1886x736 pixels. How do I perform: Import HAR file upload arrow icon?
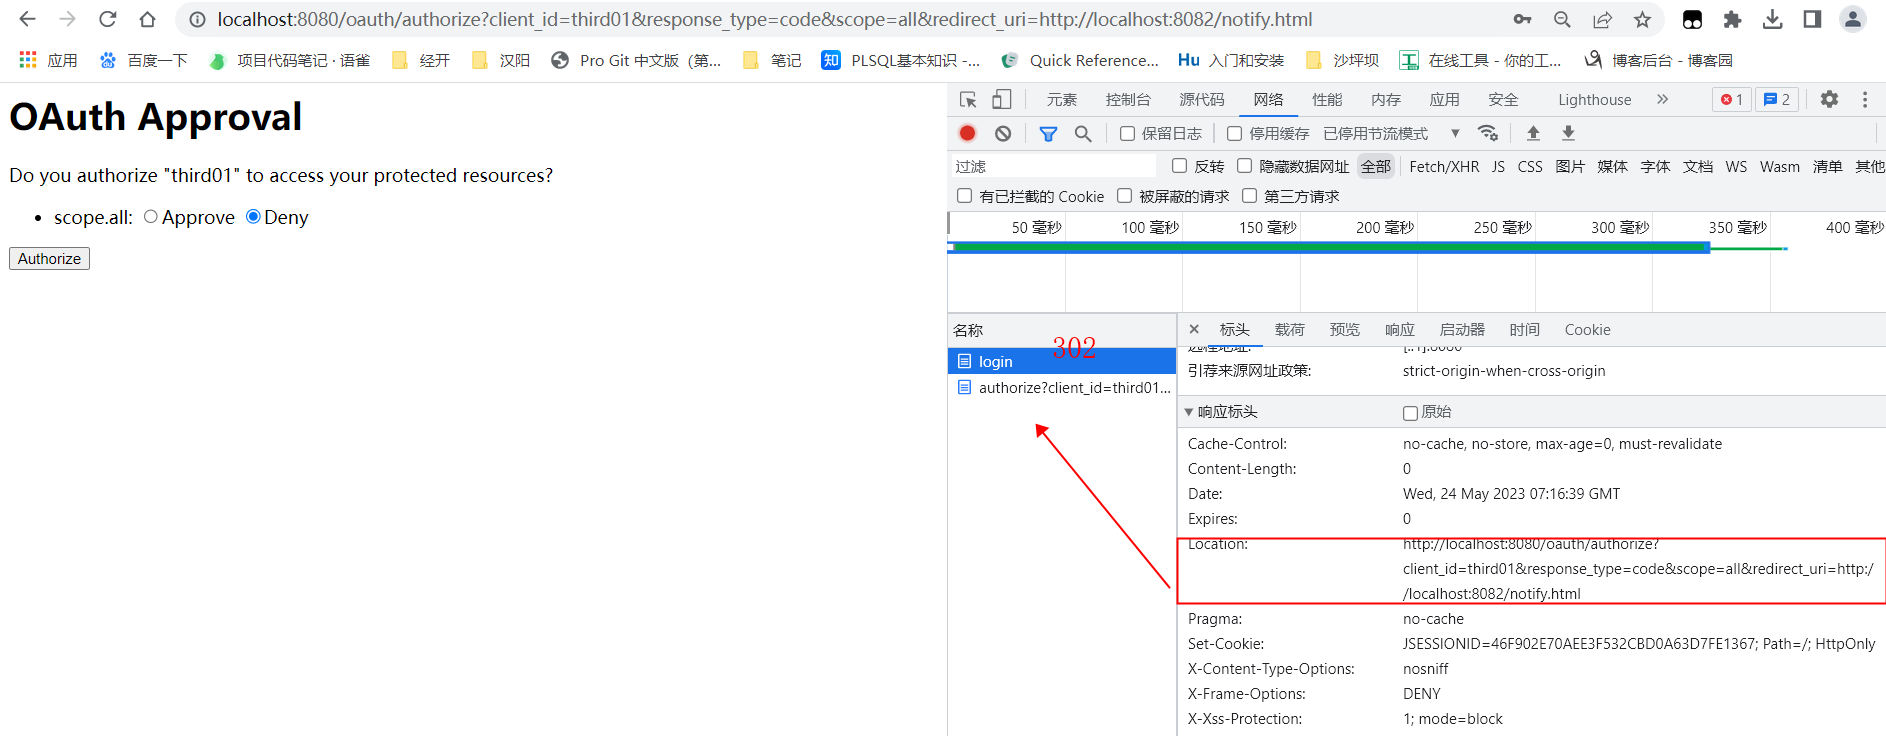(x=1533, y=133)
